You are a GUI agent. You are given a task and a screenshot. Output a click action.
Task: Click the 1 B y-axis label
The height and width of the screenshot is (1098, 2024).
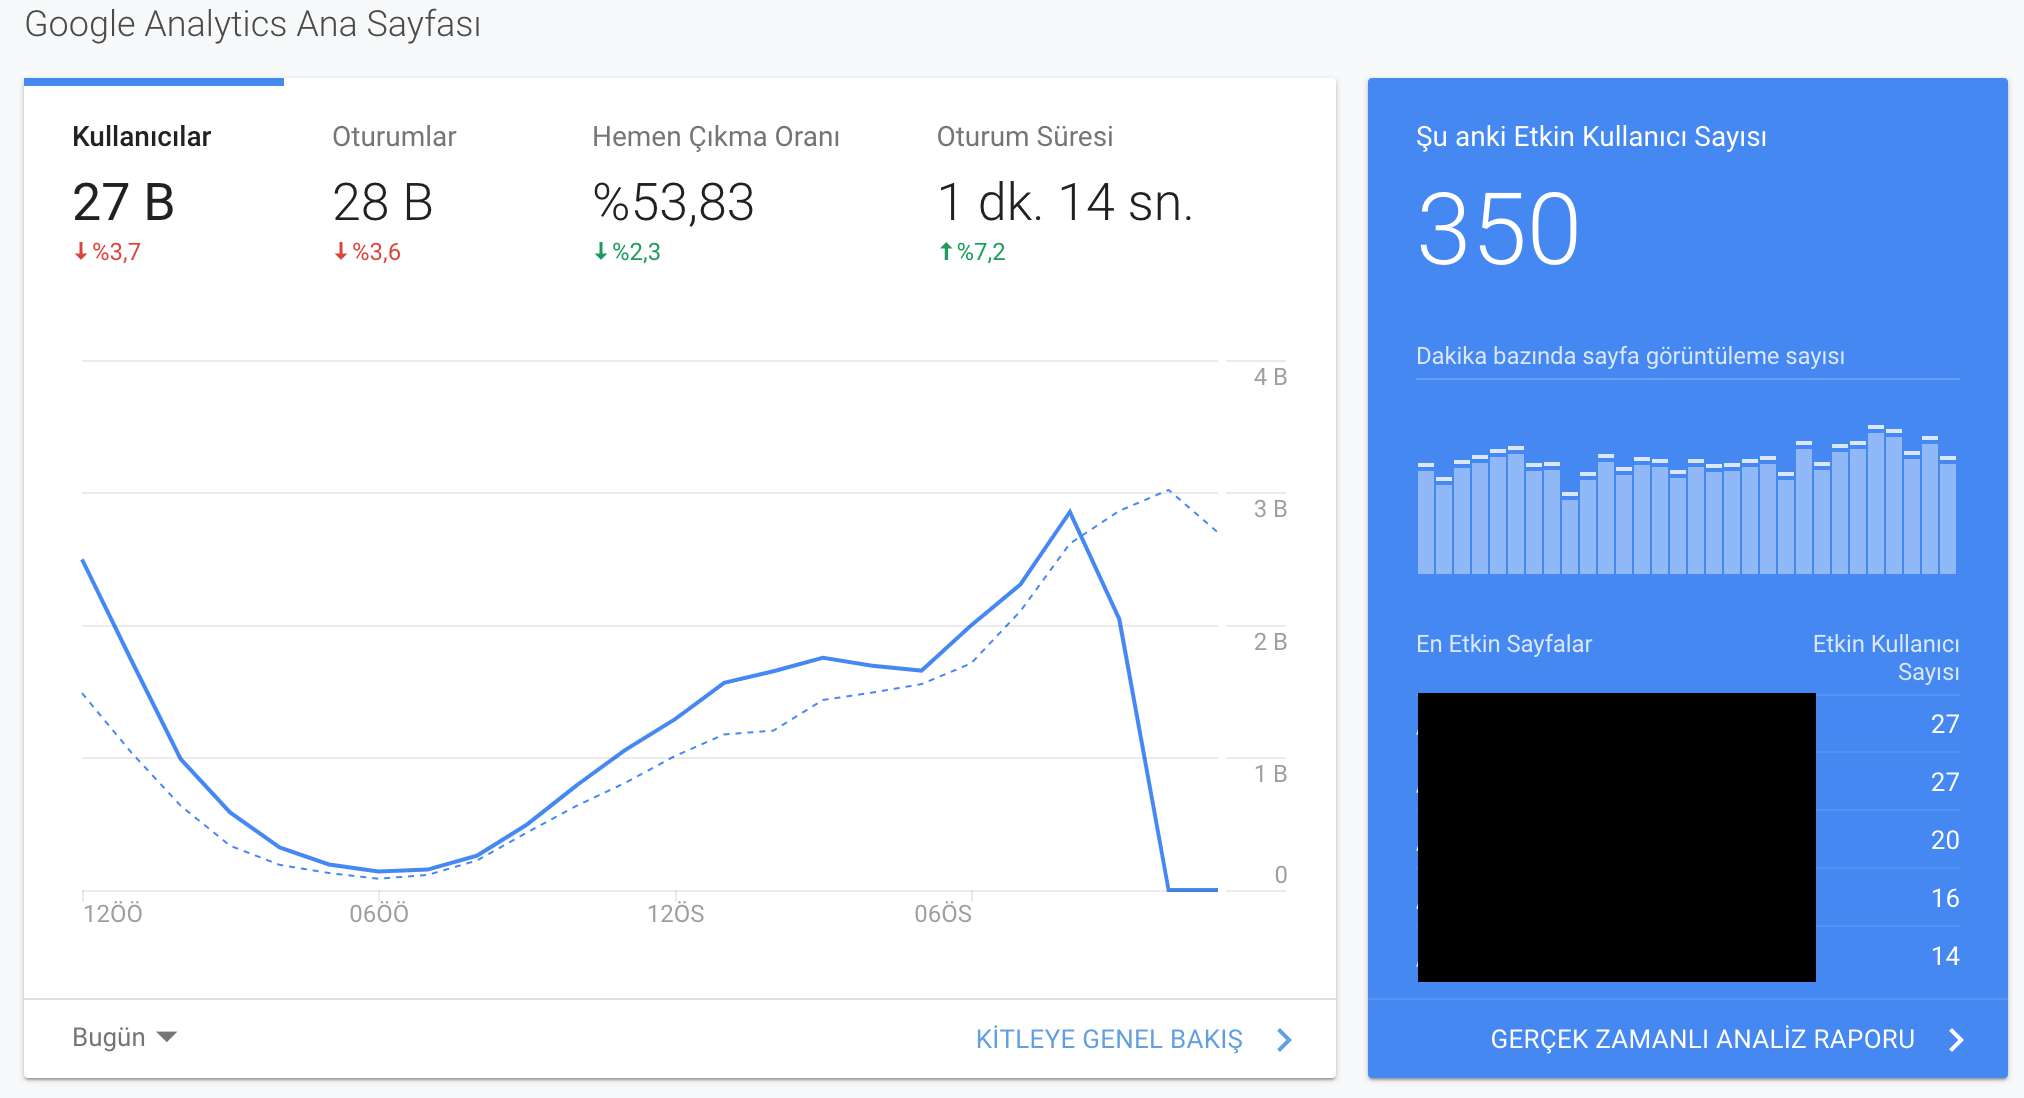pos(1270,774)
